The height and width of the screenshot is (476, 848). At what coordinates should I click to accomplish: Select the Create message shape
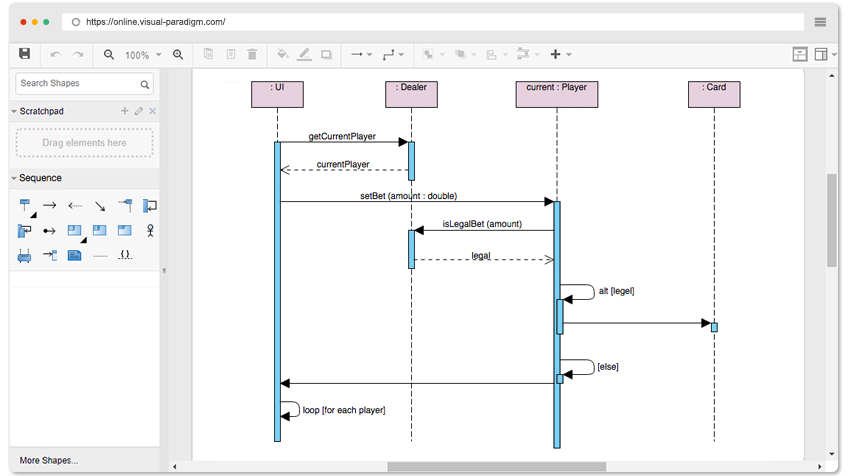125,205
